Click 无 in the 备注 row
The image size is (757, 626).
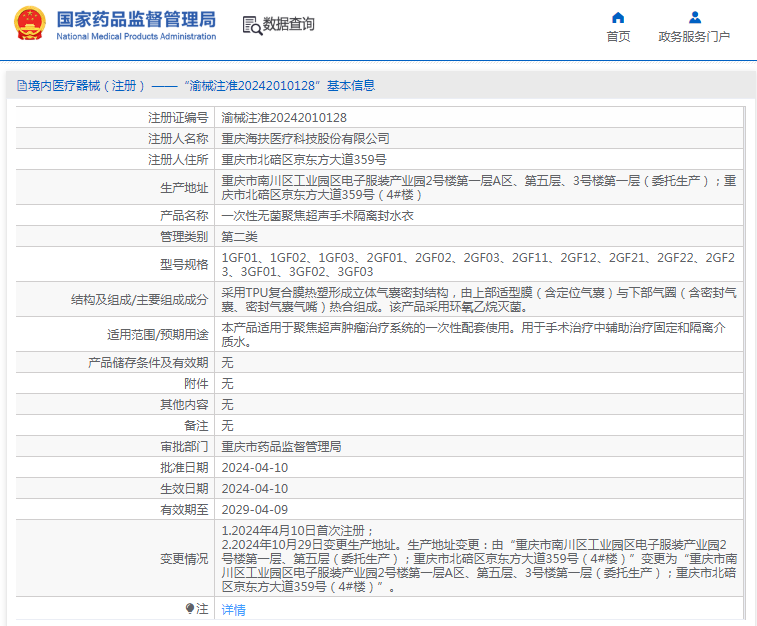(227, 425)
